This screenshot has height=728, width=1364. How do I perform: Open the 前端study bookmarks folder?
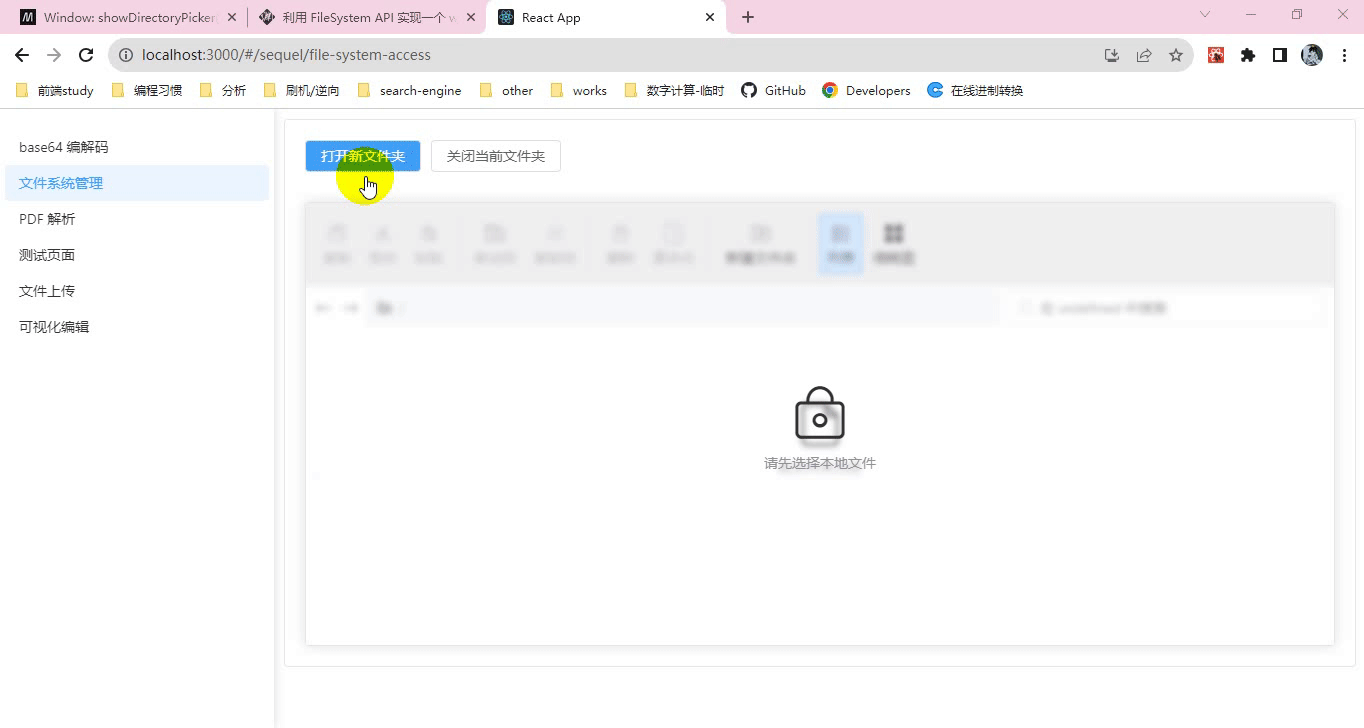pos(54,90)
